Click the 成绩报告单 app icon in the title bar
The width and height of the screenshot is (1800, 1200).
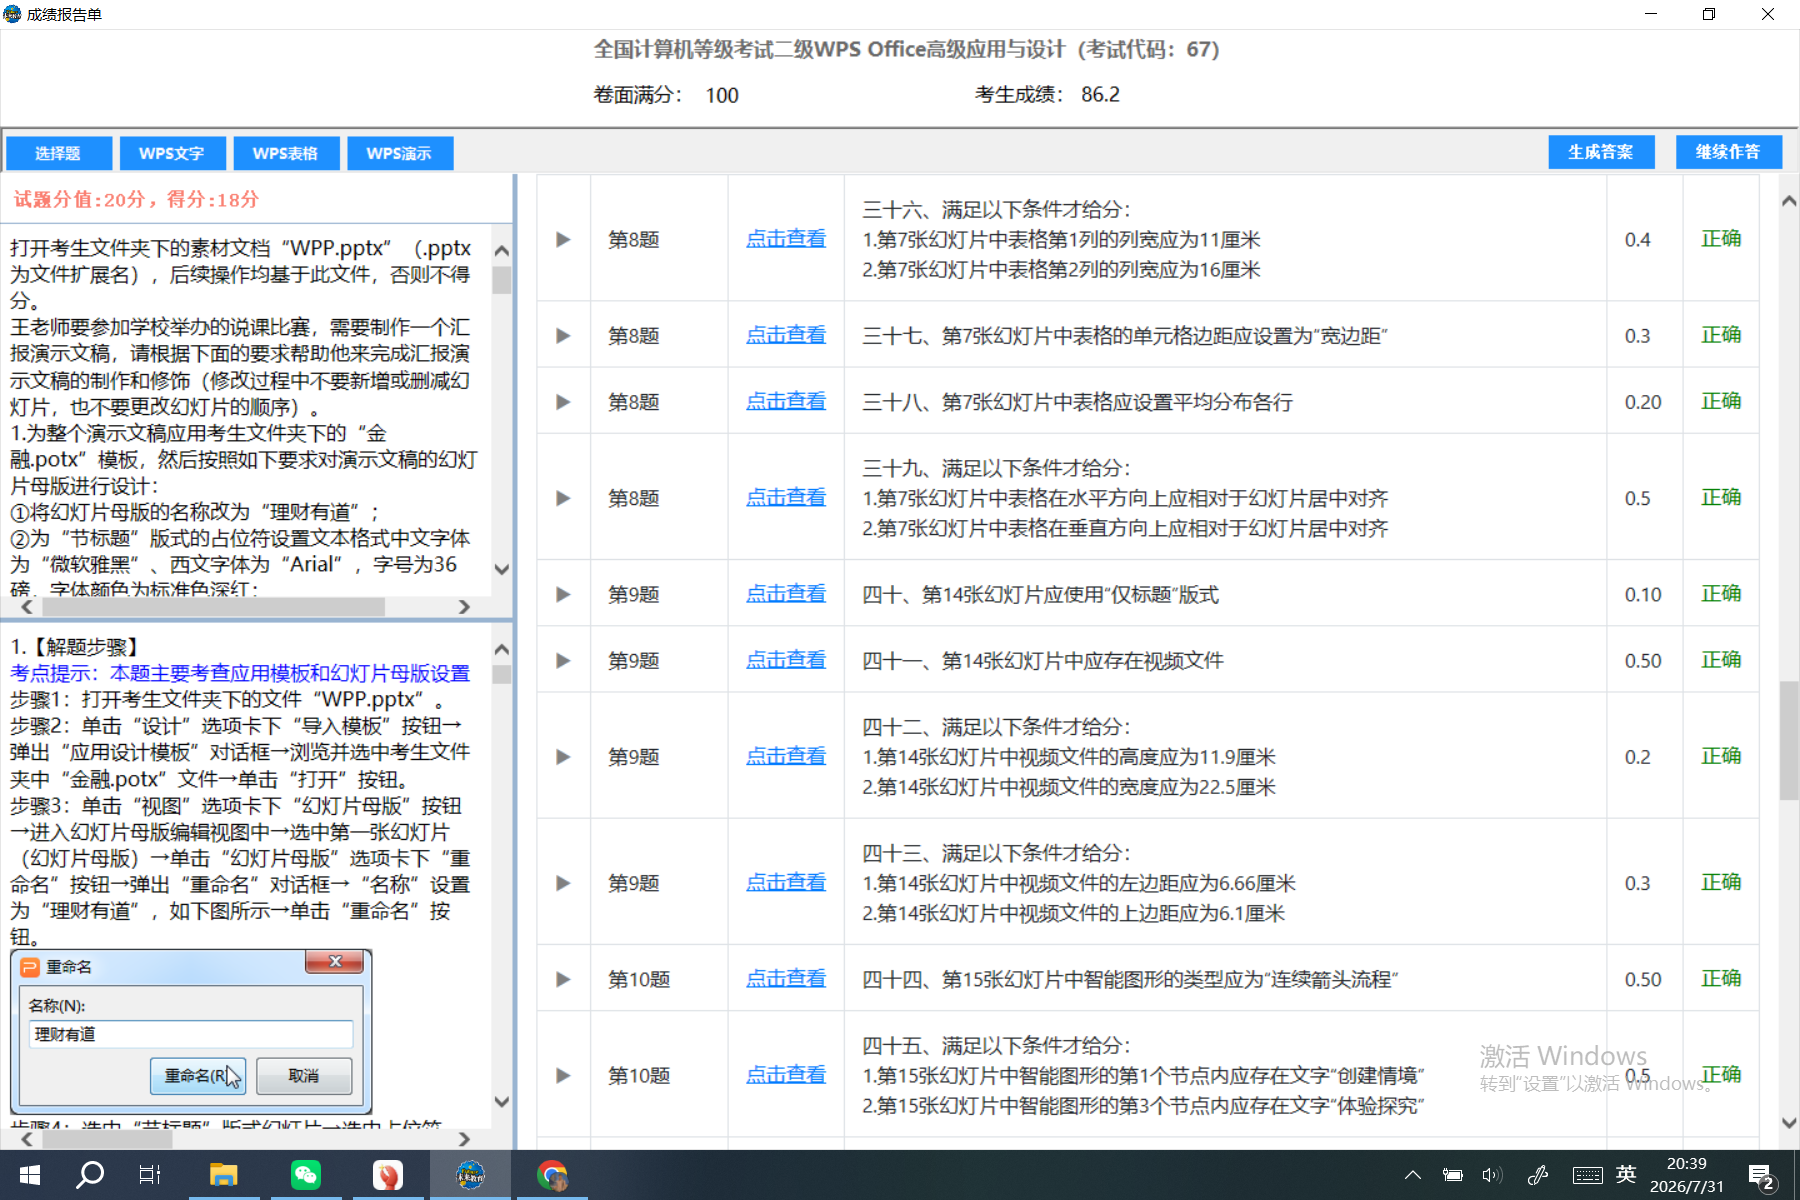click(12, 14)
